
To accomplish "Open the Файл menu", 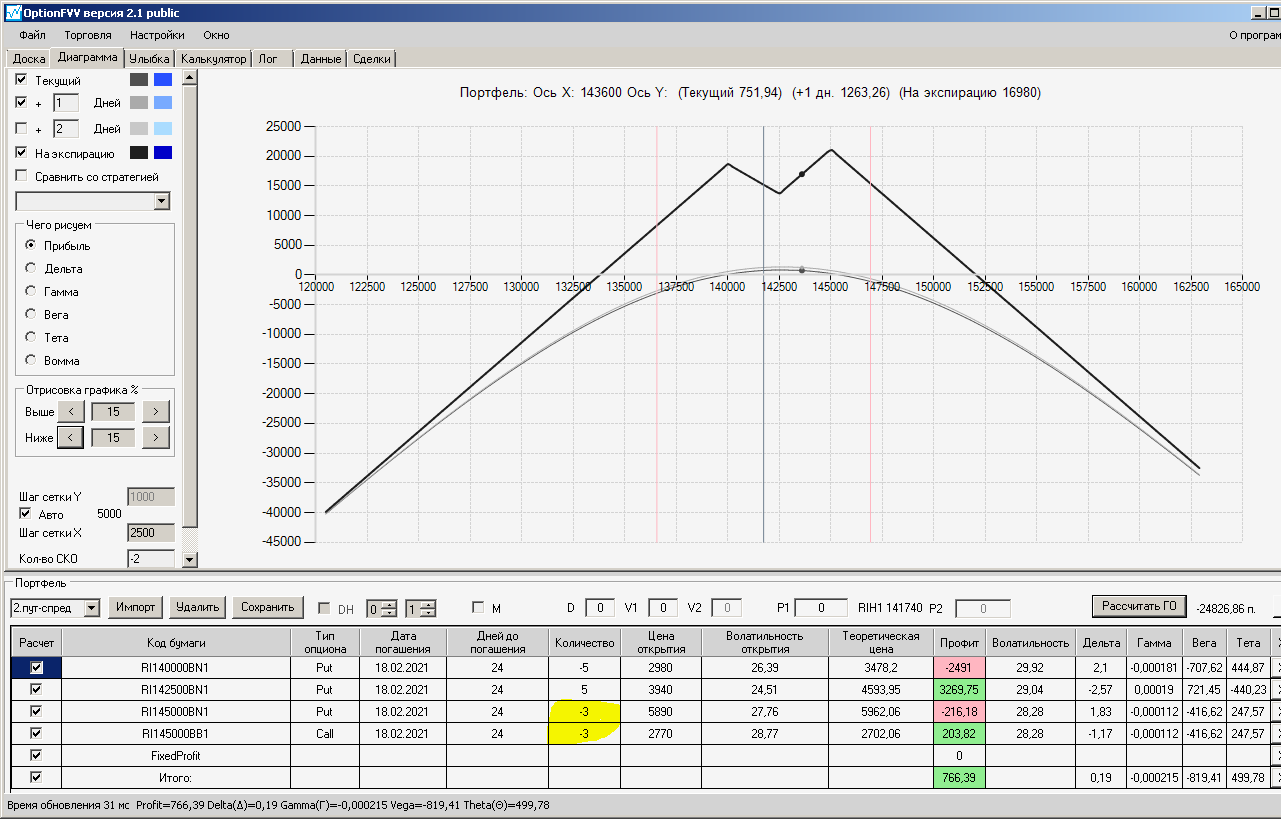I will (x=32, y=35).
